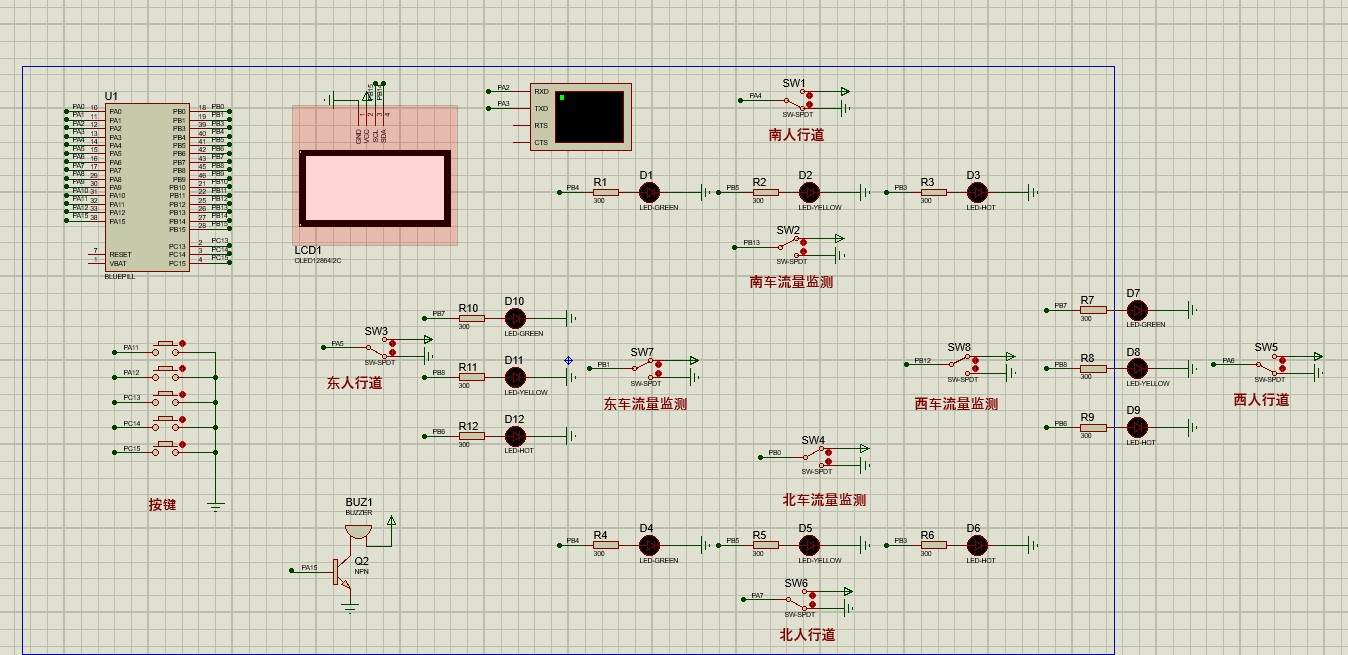Click the 东车流量监测 label
The width and height of the screenshot is (1348, 655).
pos(645,404)
